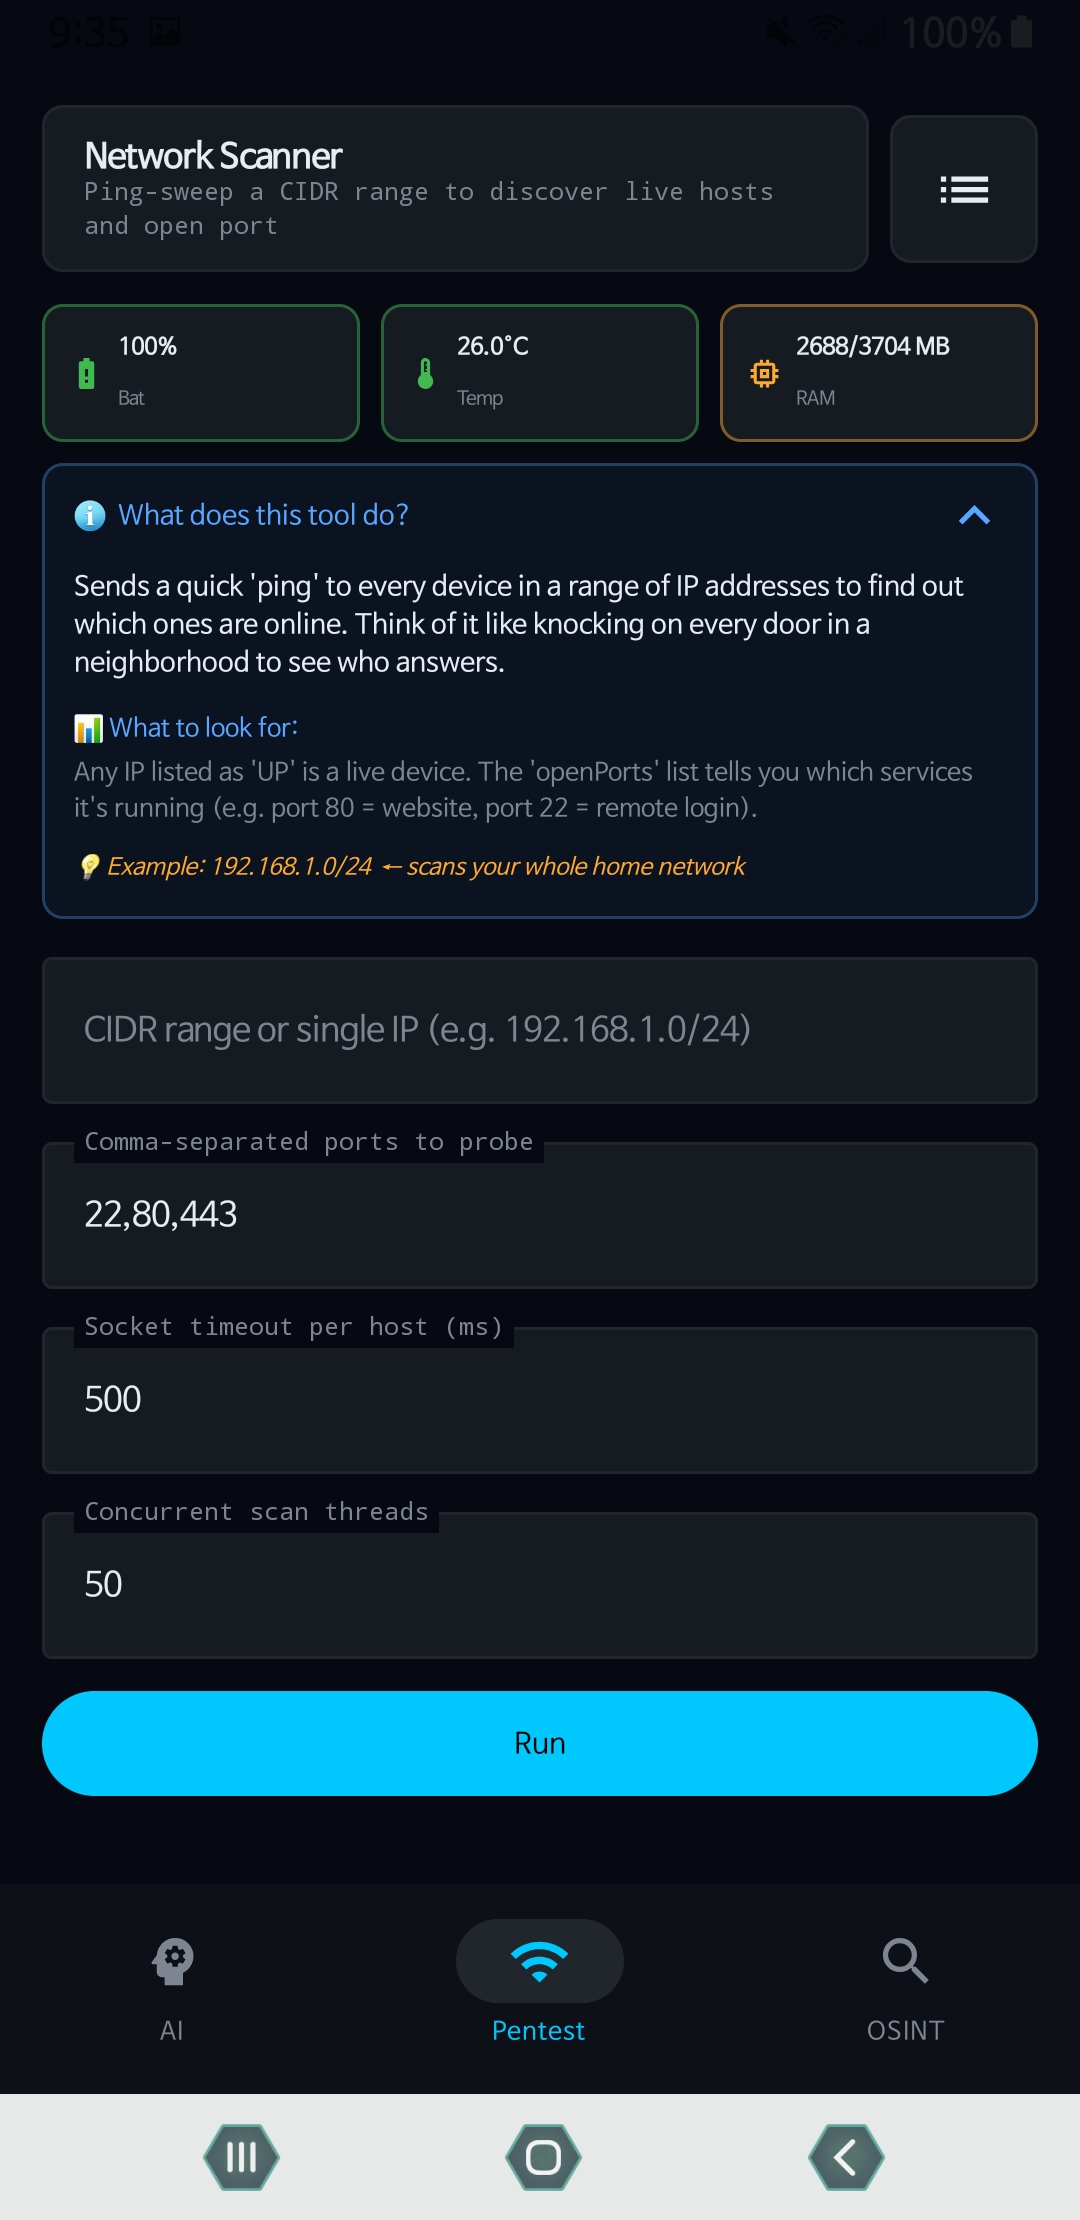Tap the OSINT magnifier icon
This screenshot has height=2220, width=1080.
905,1961
